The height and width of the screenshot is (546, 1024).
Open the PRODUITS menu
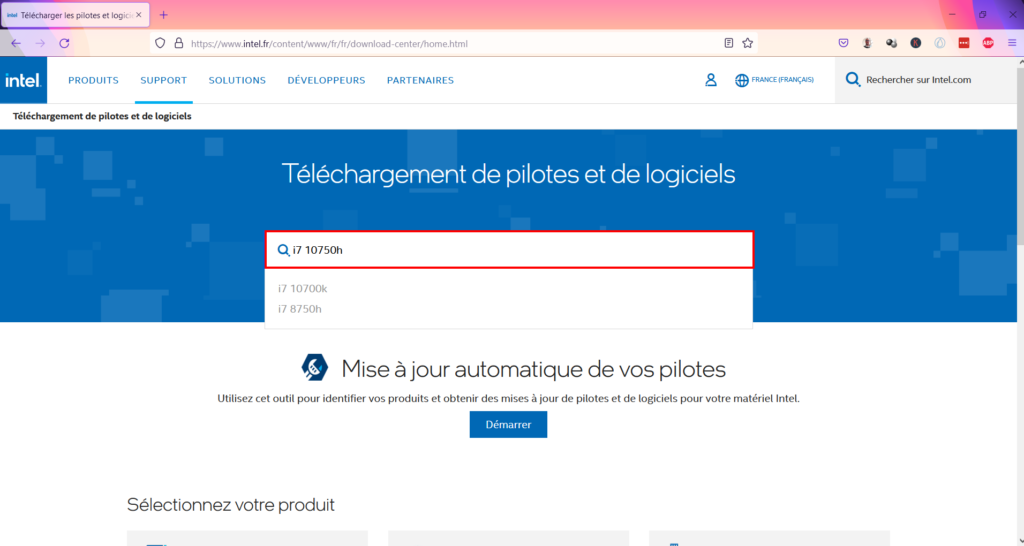click(93, 80)
